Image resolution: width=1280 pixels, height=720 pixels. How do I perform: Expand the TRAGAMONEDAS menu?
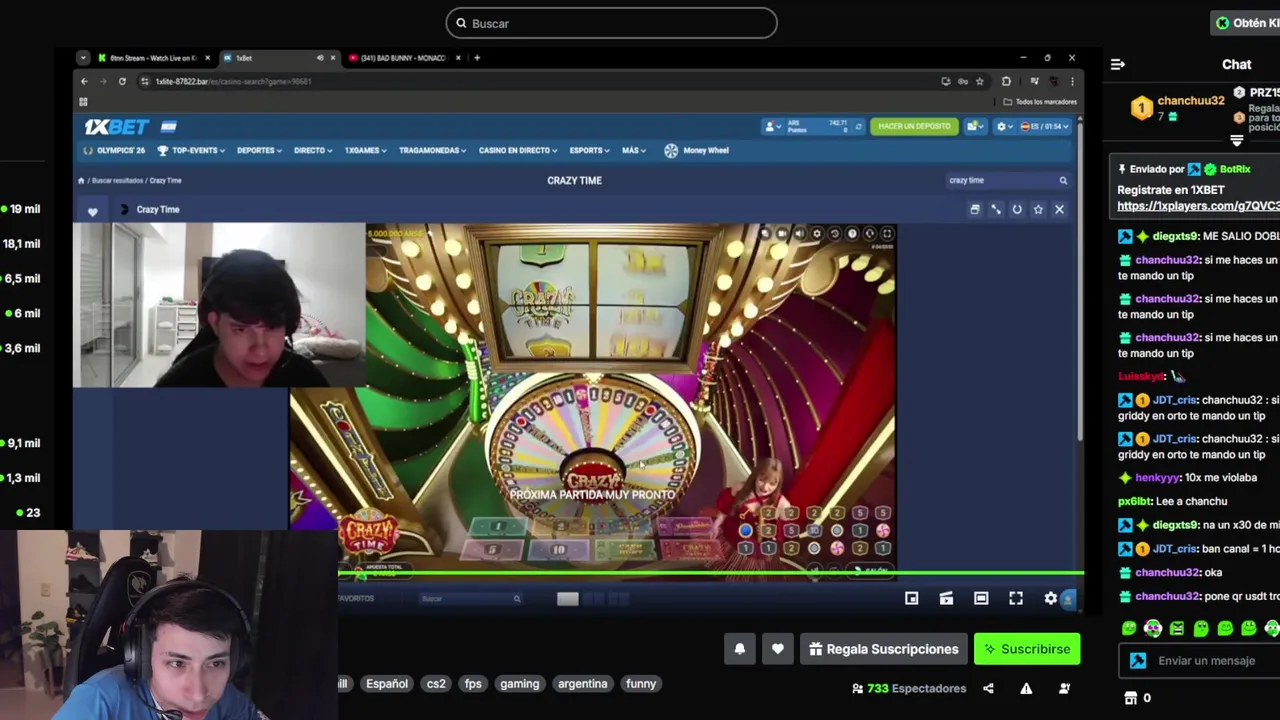click(433, 150)
